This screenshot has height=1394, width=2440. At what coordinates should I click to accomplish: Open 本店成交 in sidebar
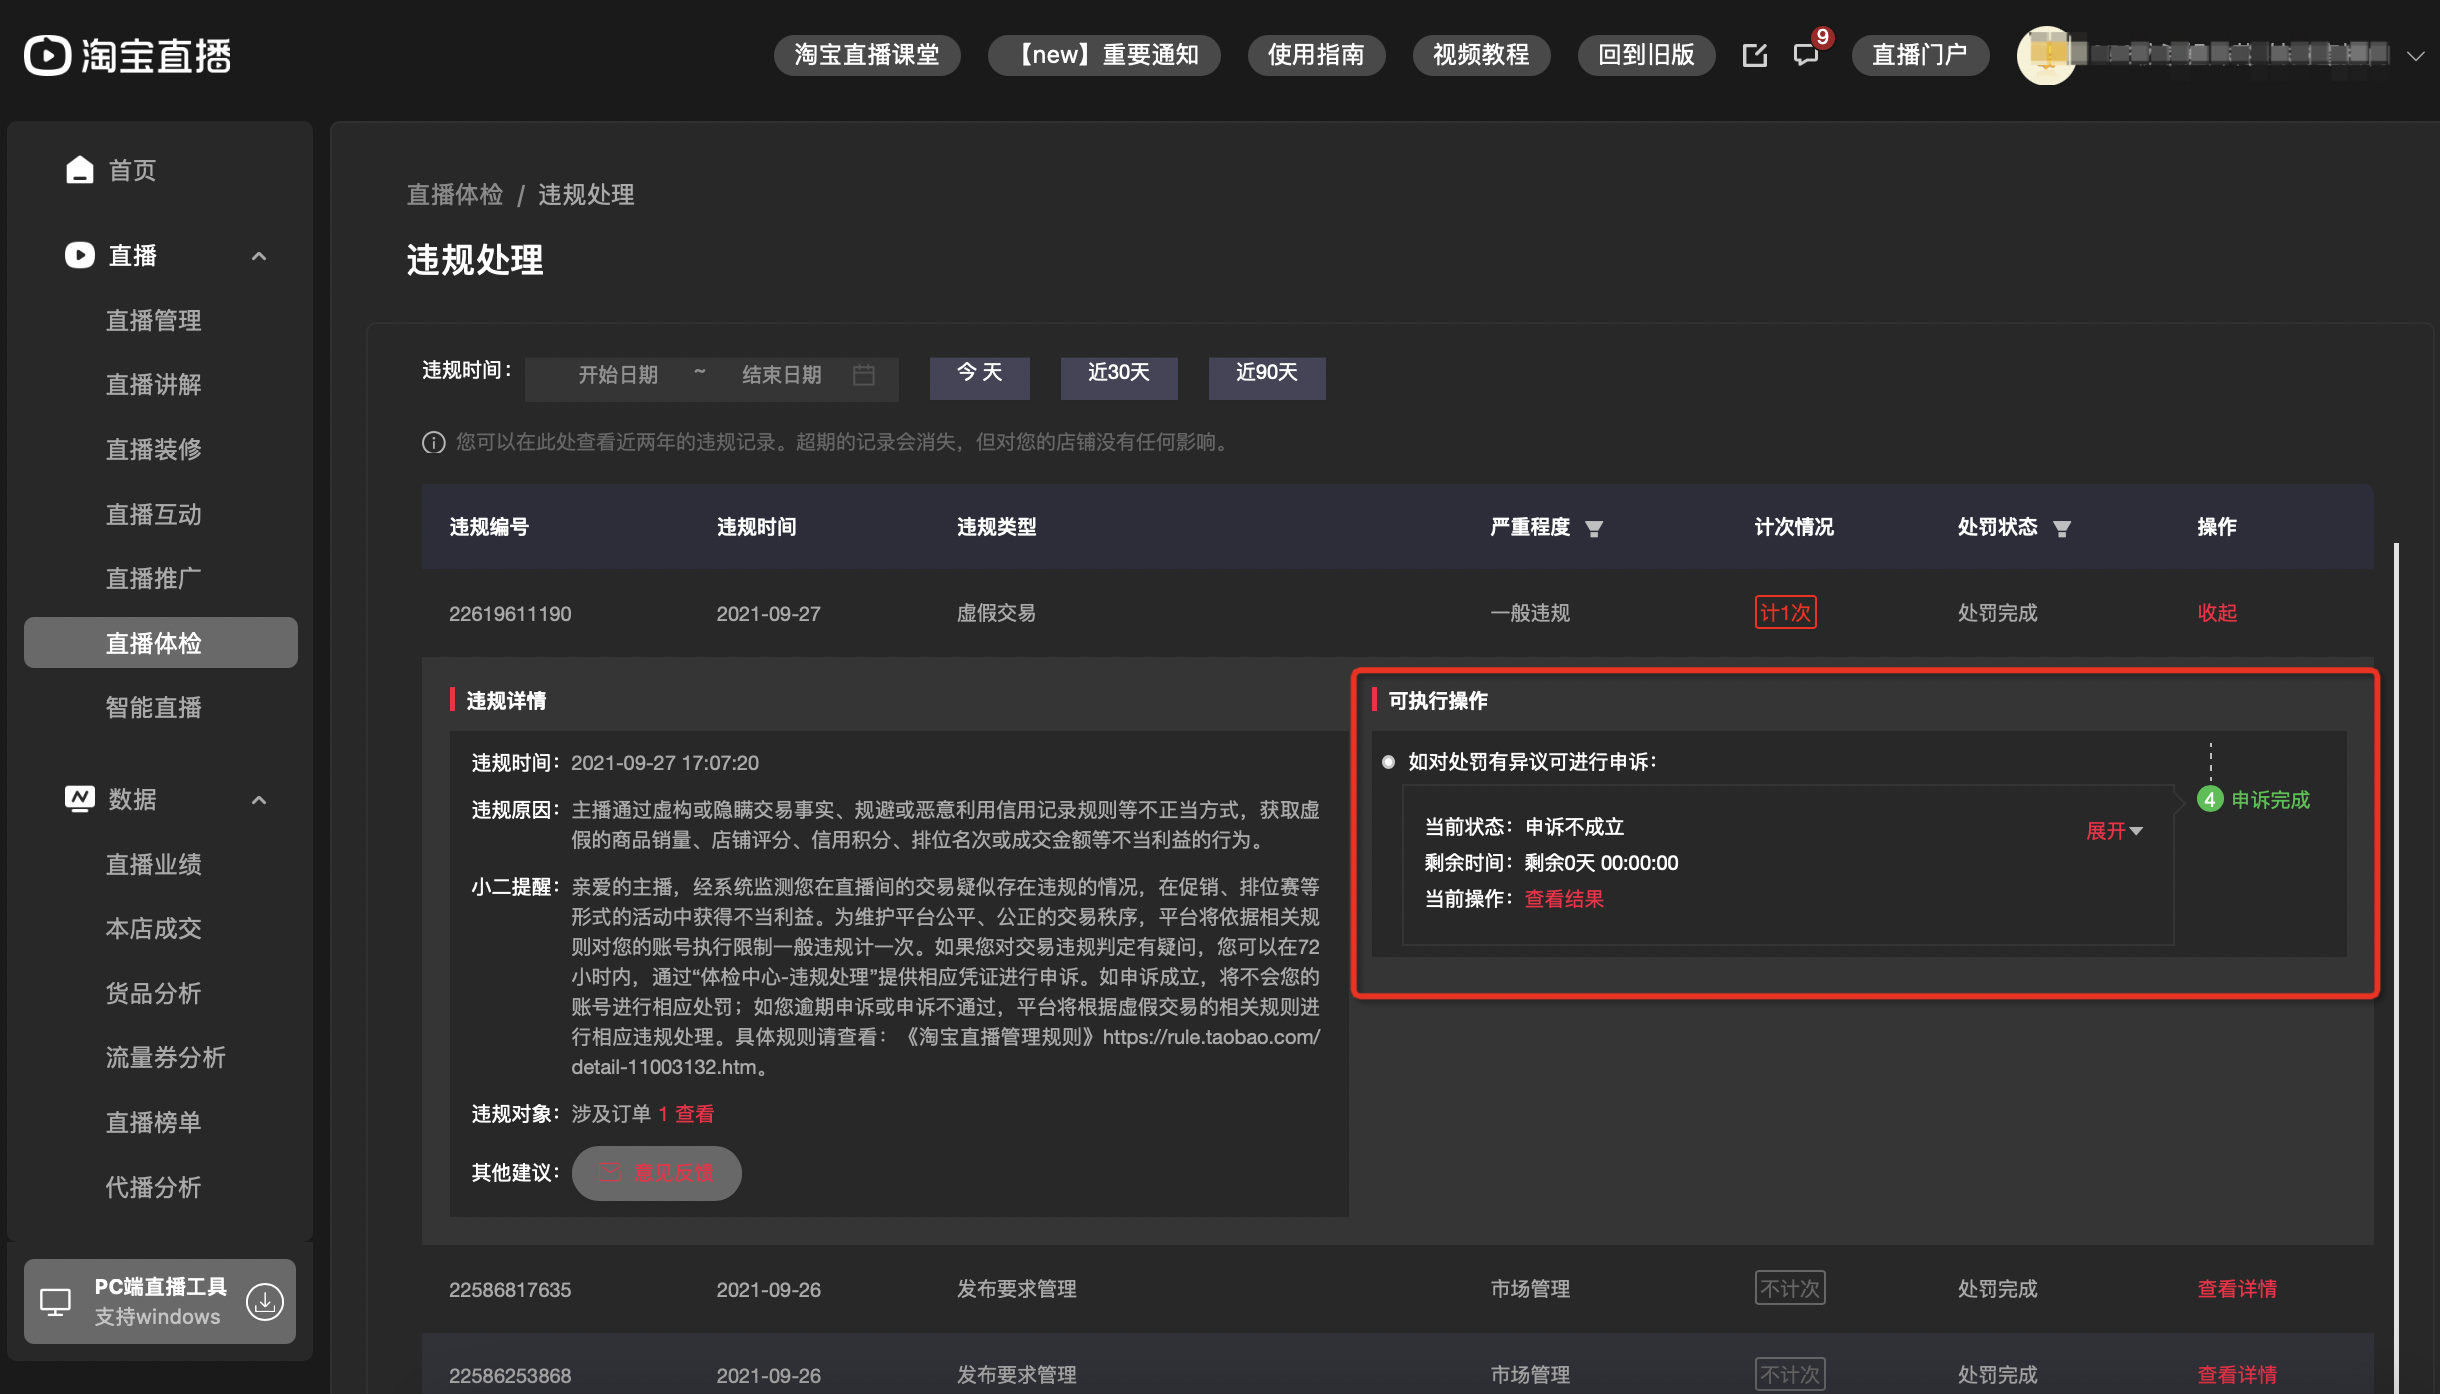click(x=154, y=928)
